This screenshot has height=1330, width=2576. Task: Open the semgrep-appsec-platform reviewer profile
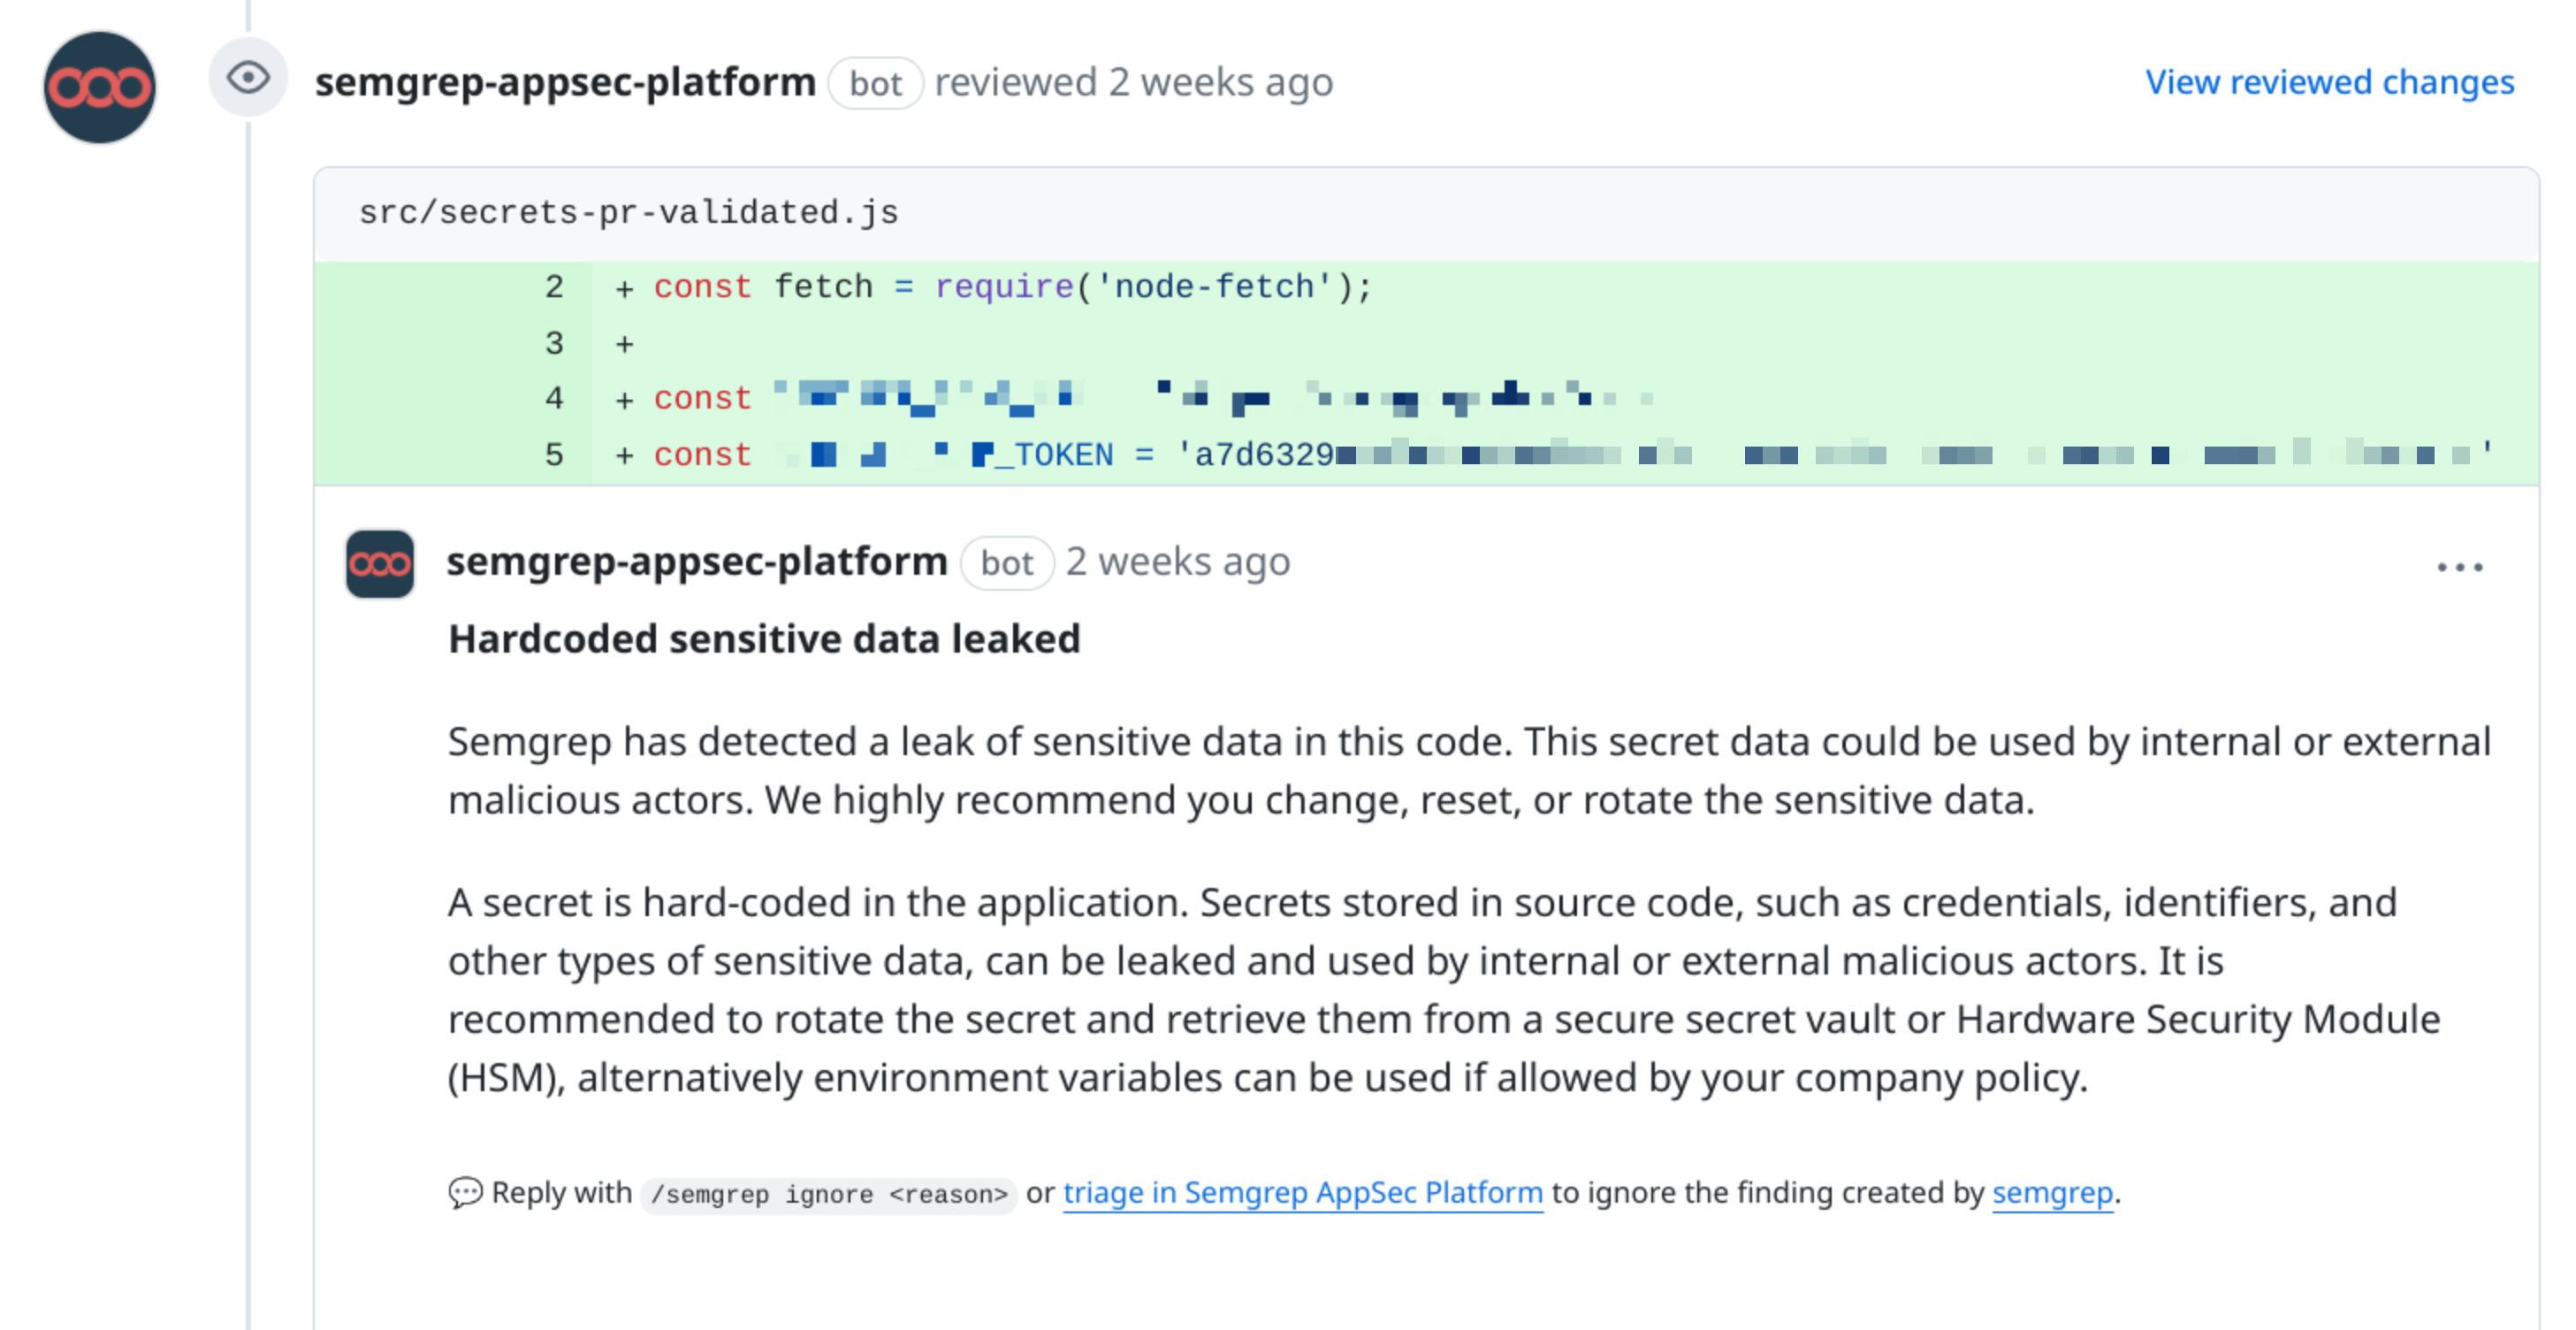pos(564,82)
